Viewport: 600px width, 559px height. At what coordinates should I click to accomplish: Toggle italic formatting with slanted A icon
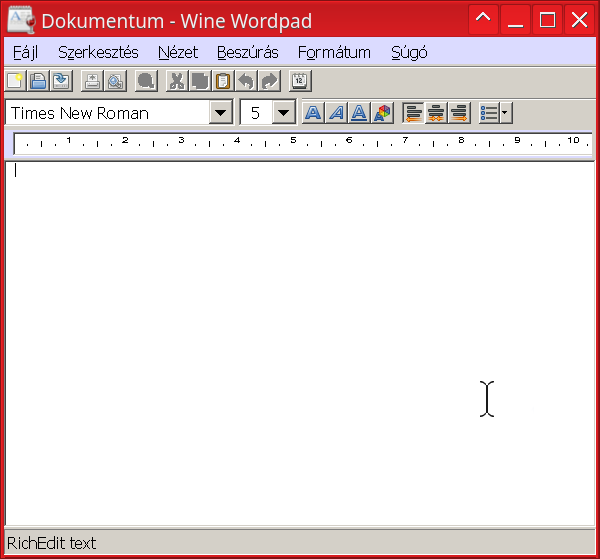point(336,113)
